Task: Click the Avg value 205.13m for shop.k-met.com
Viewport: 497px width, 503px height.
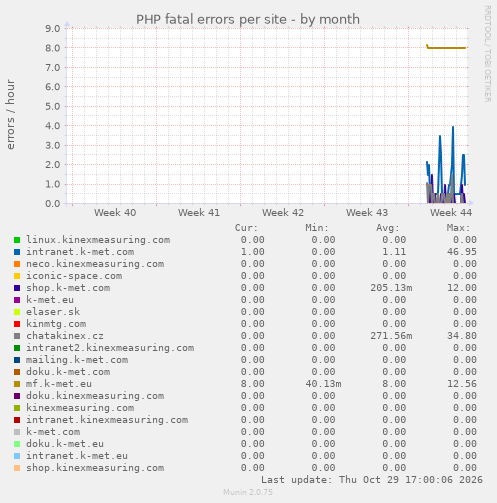Action: (x=391, y=288)
